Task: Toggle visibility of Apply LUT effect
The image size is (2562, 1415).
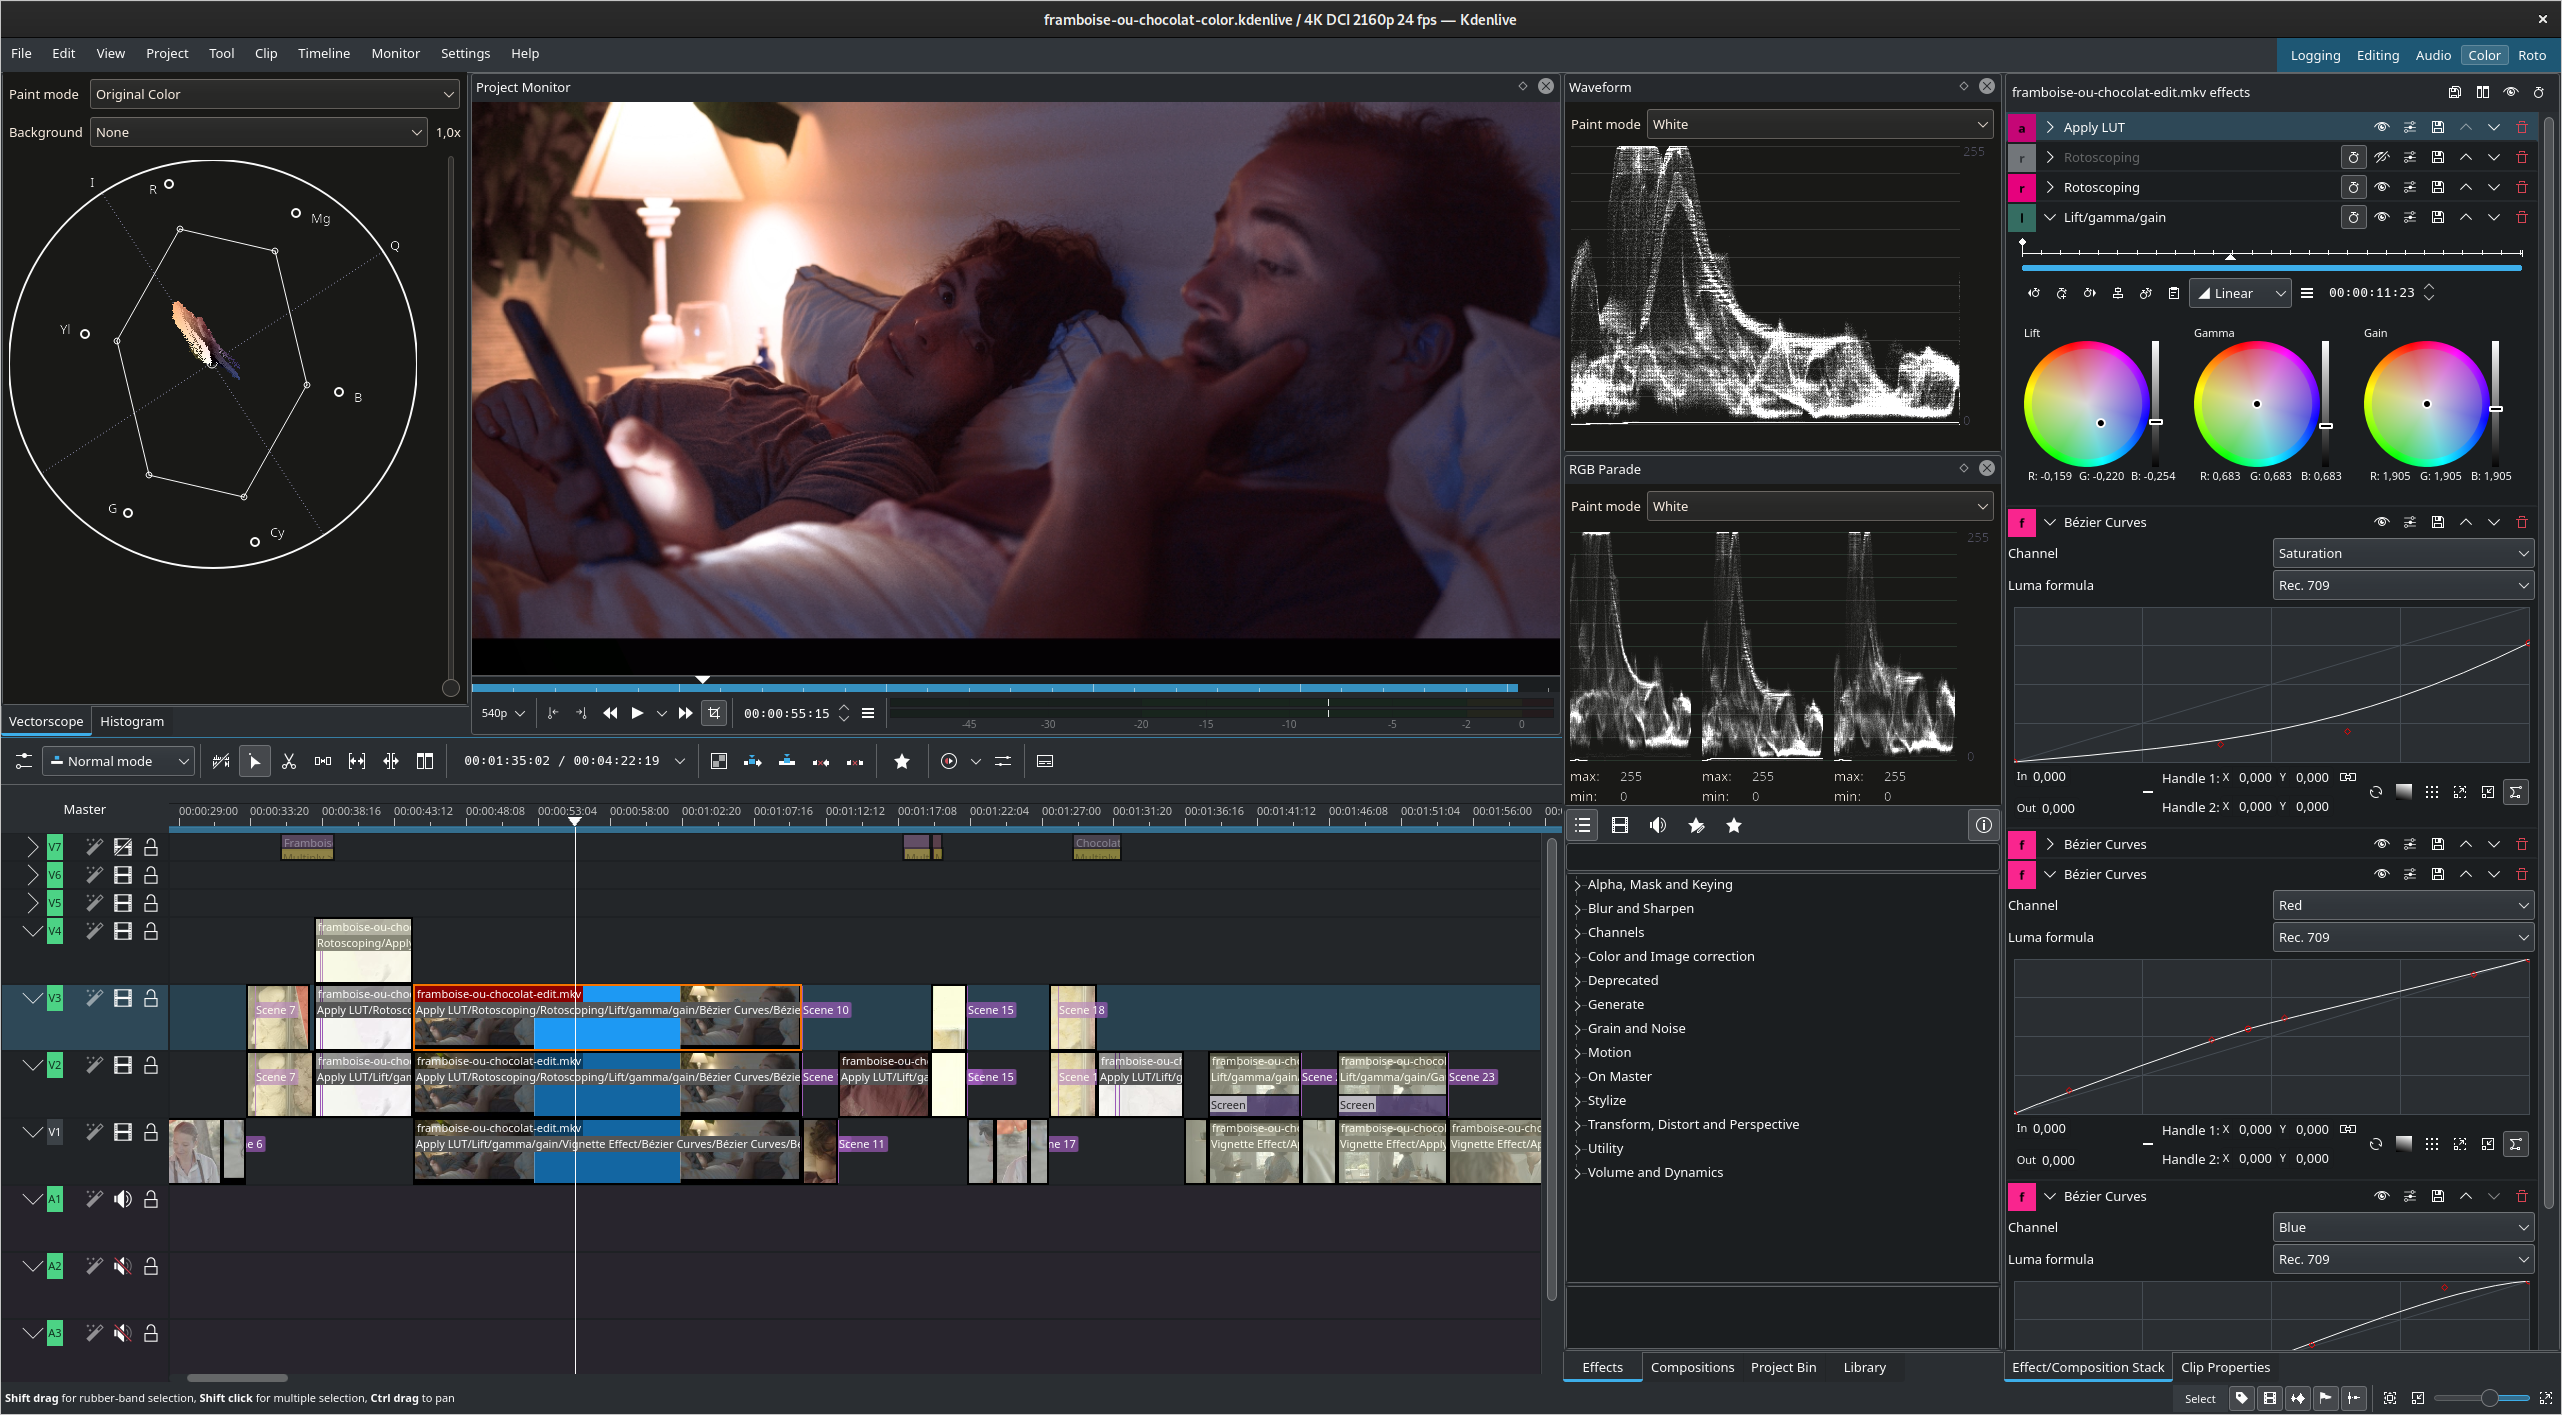Action: click(x=2381, y=127)
